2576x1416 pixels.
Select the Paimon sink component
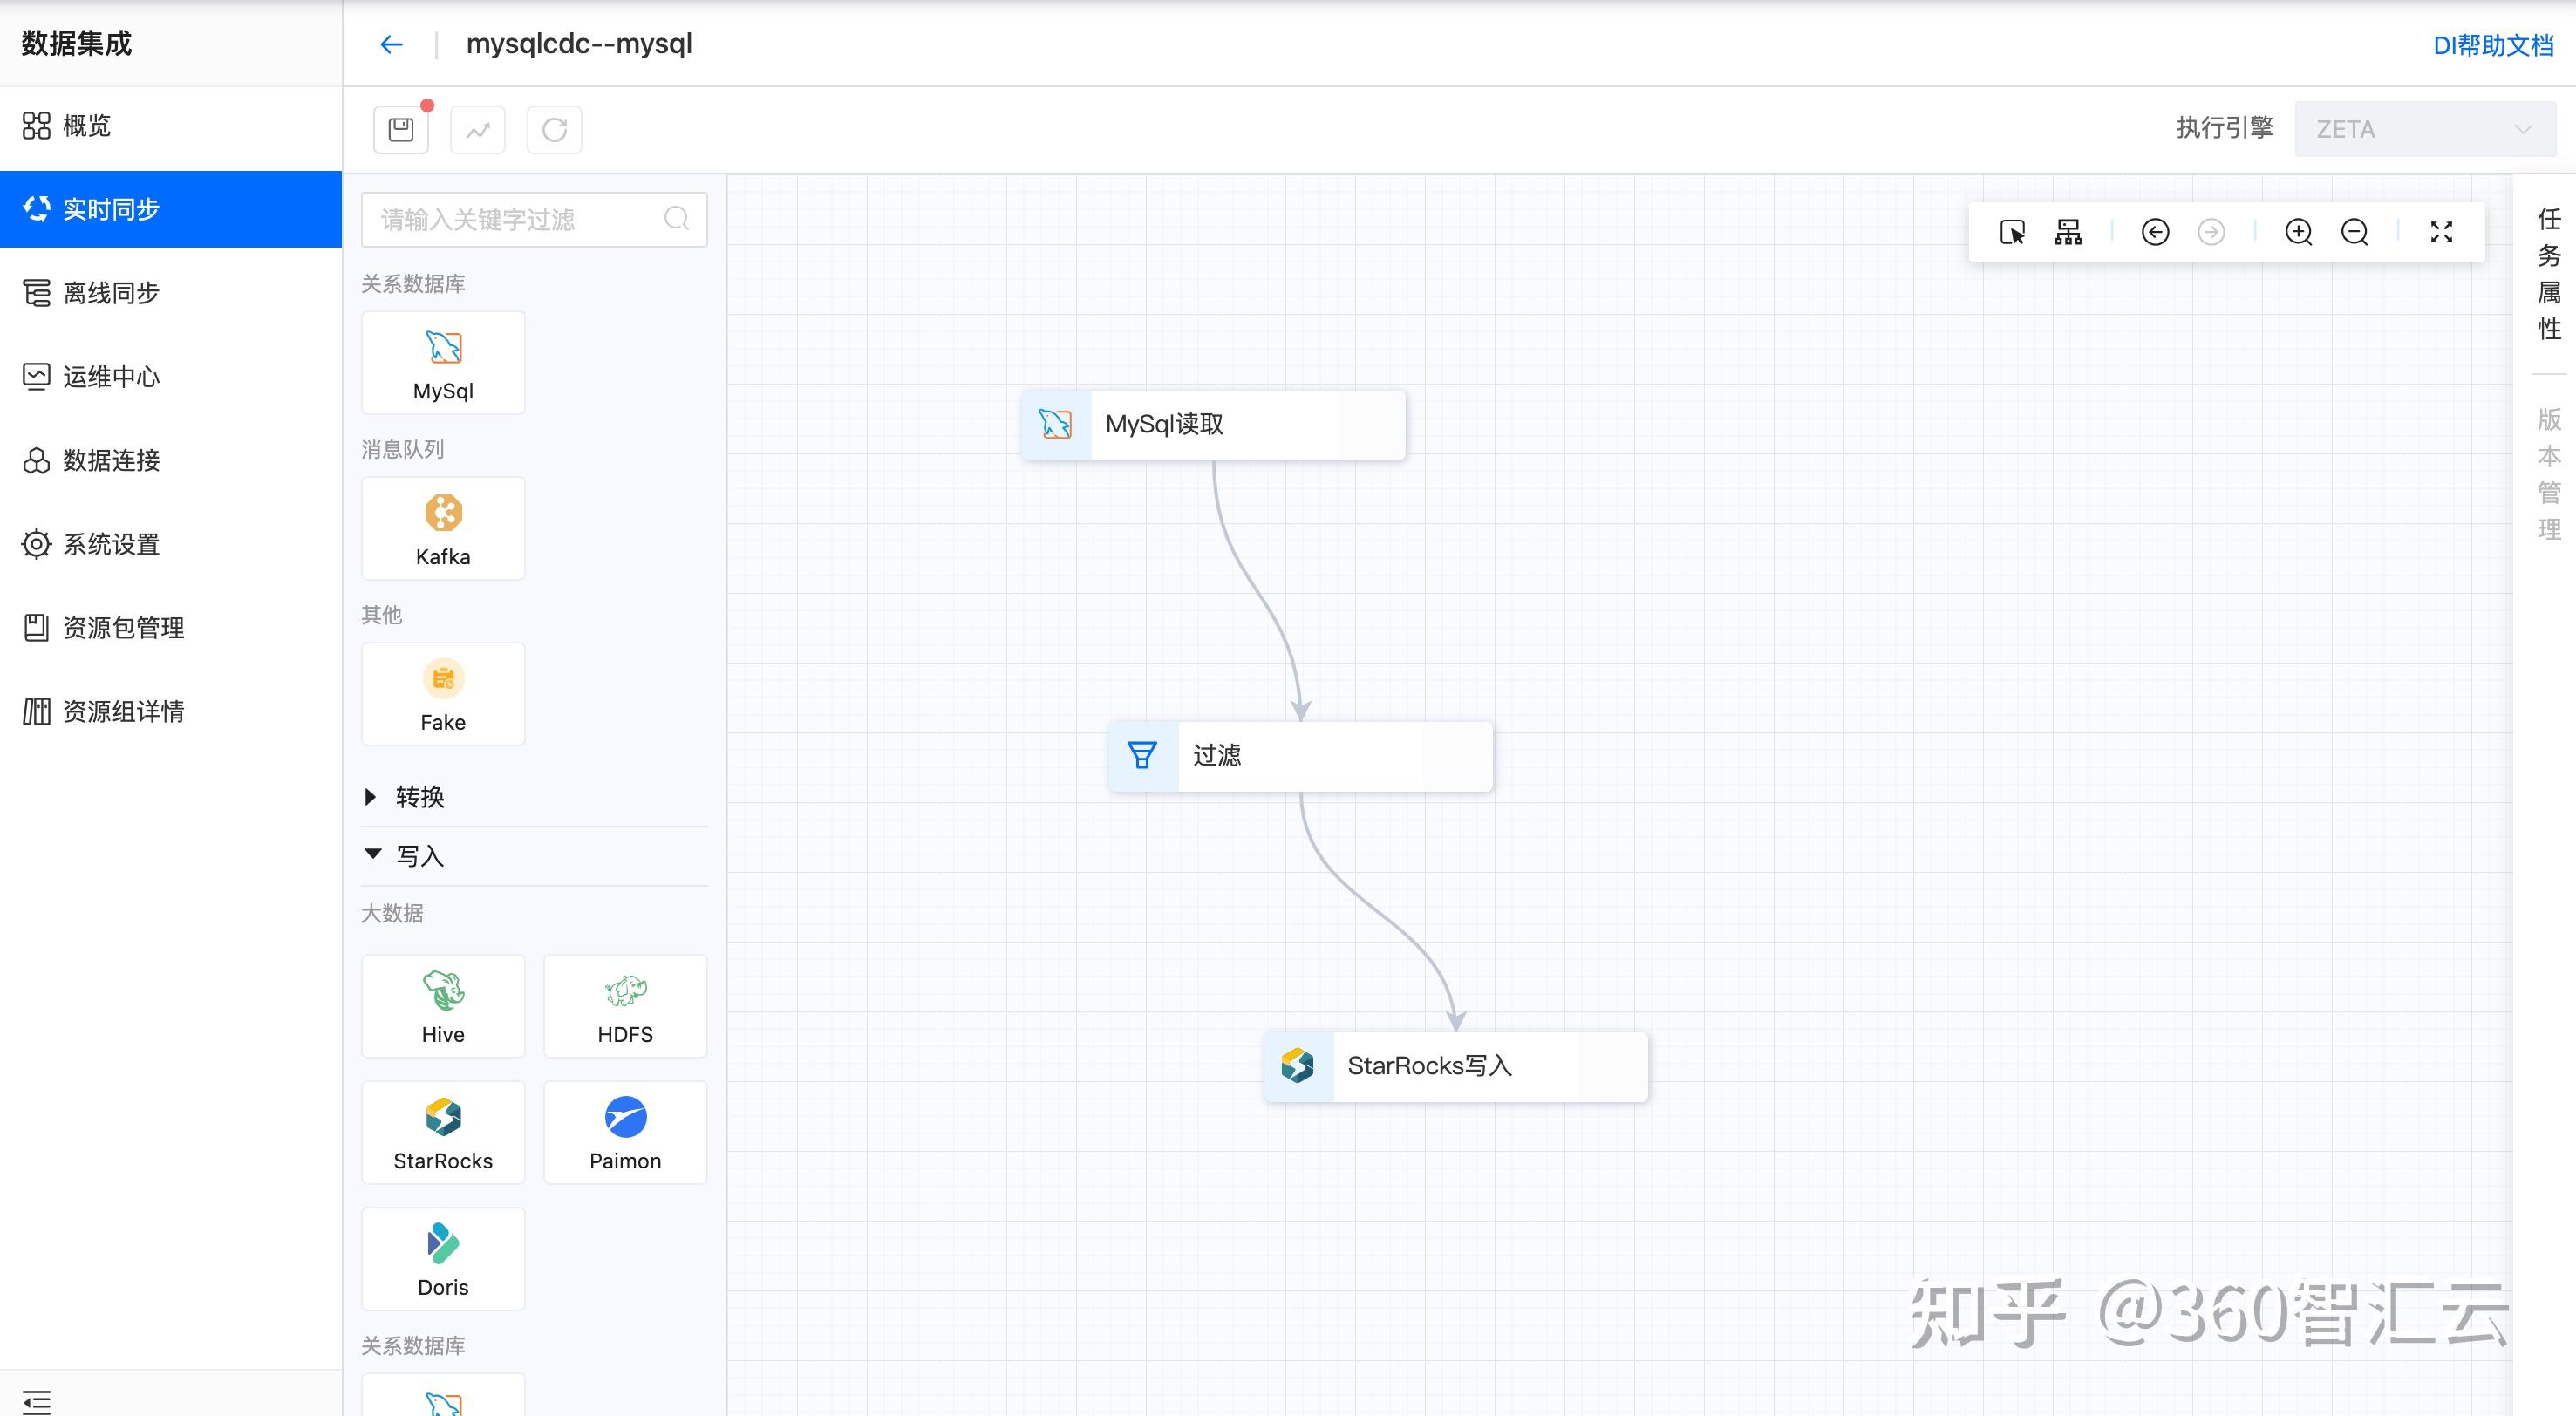(x=625, y=1132)
